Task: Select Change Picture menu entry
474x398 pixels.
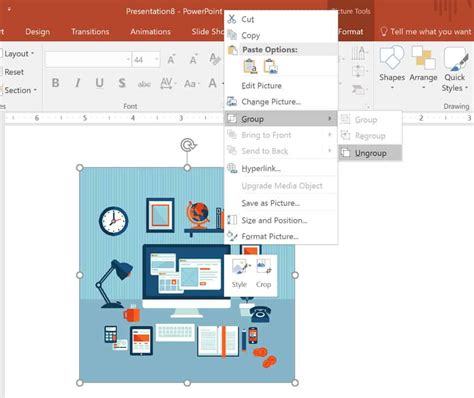Action: tap(281, 101)
